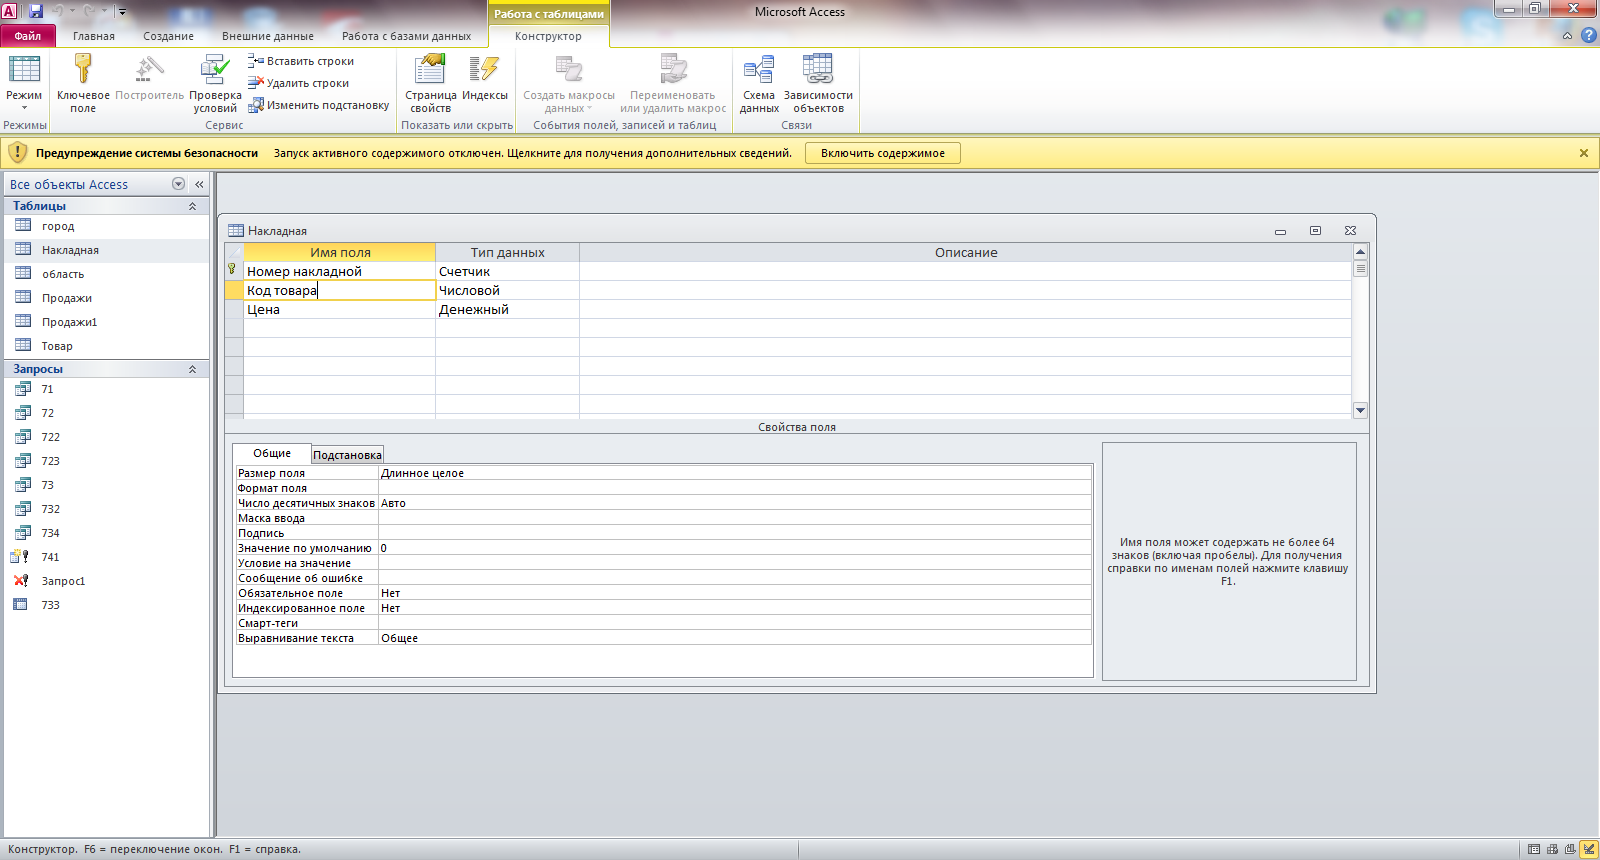Switch to the Lookup (Подстановка) tab
Viewport: 1600px width, 860px height.
347,455
